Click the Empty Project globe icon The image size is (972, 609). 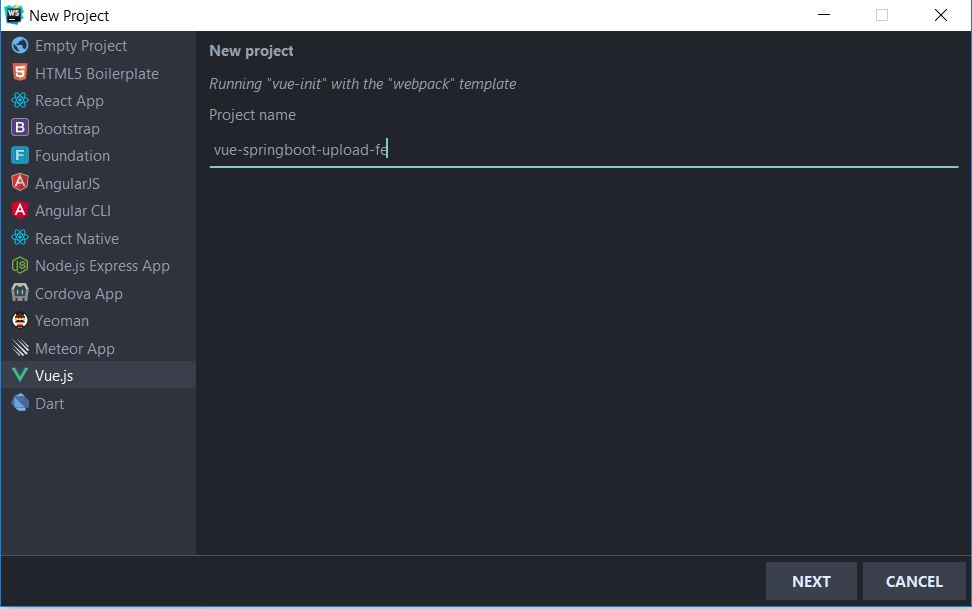click(20, 45)
